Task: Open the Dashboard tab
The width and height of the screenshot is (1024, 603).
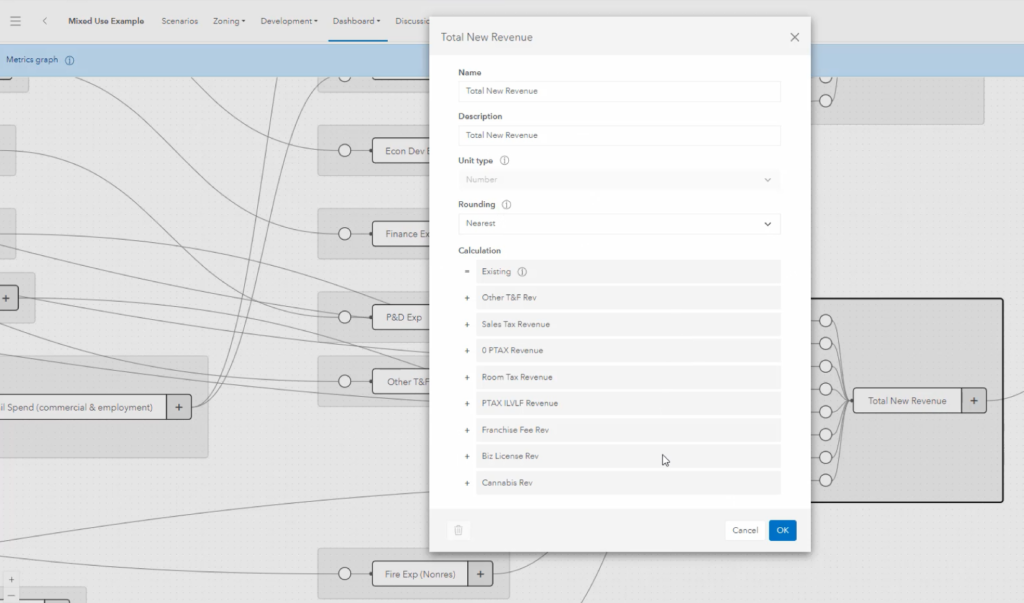Action: [x=357, y=21]
